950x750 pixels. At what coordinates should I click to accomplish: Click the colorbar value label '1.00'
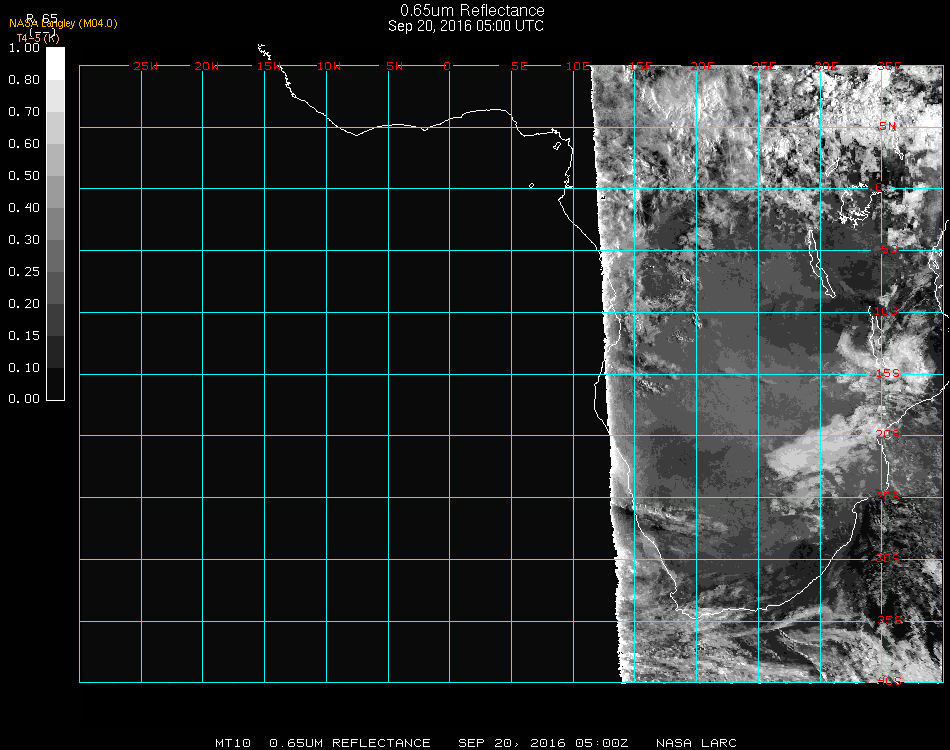click(x=24, y=47)
